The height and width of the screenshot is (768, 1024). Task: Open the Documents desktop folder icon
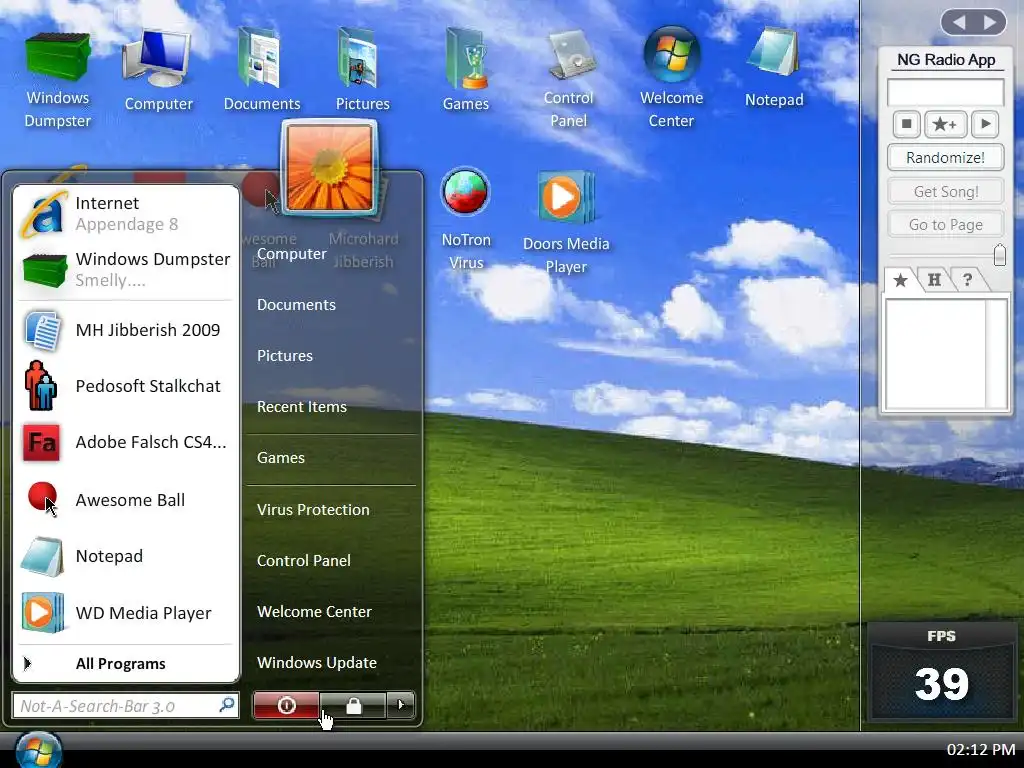[x=261, y=71]
